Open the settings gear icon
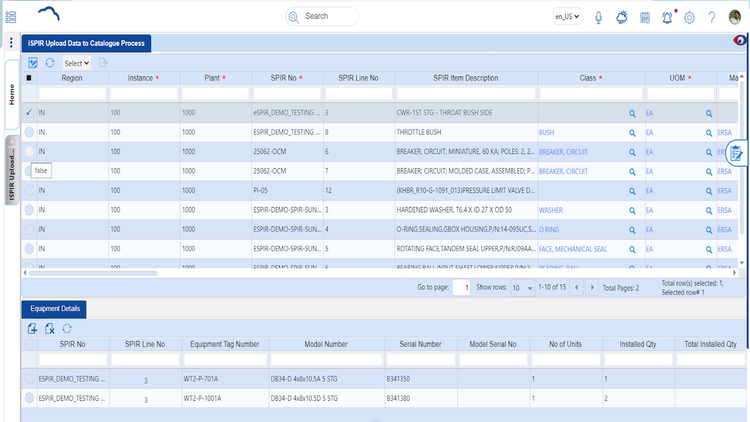 point(689,18)
